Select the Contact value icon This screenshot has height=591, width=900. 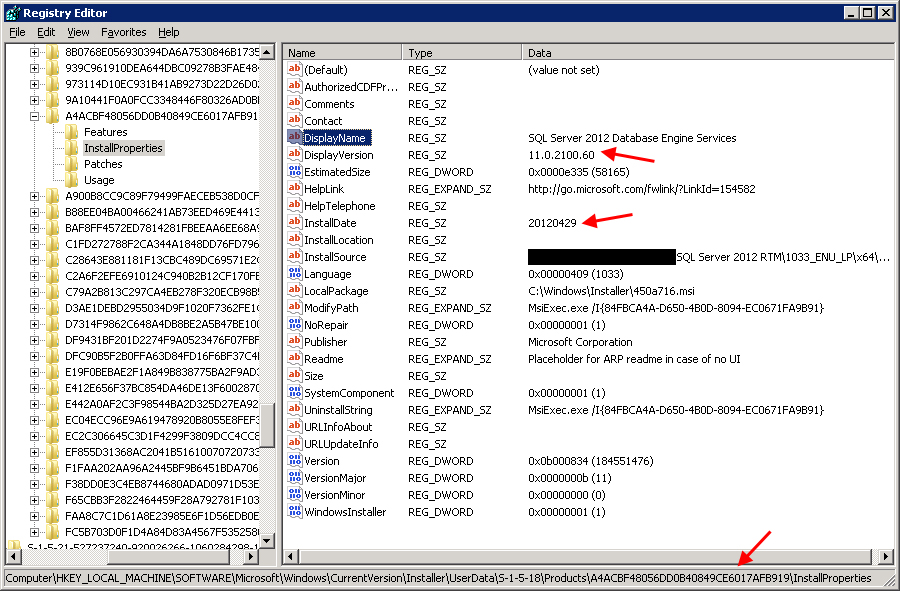pos(294,120)
